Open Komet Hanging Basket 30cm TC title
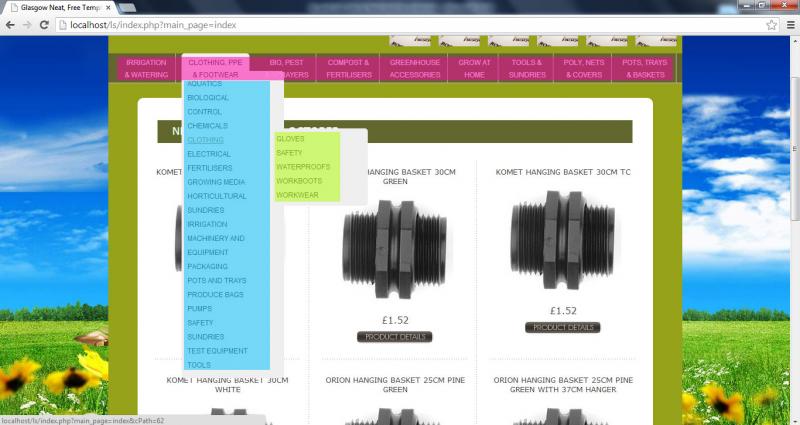The image size is (800, 425). 563,172
